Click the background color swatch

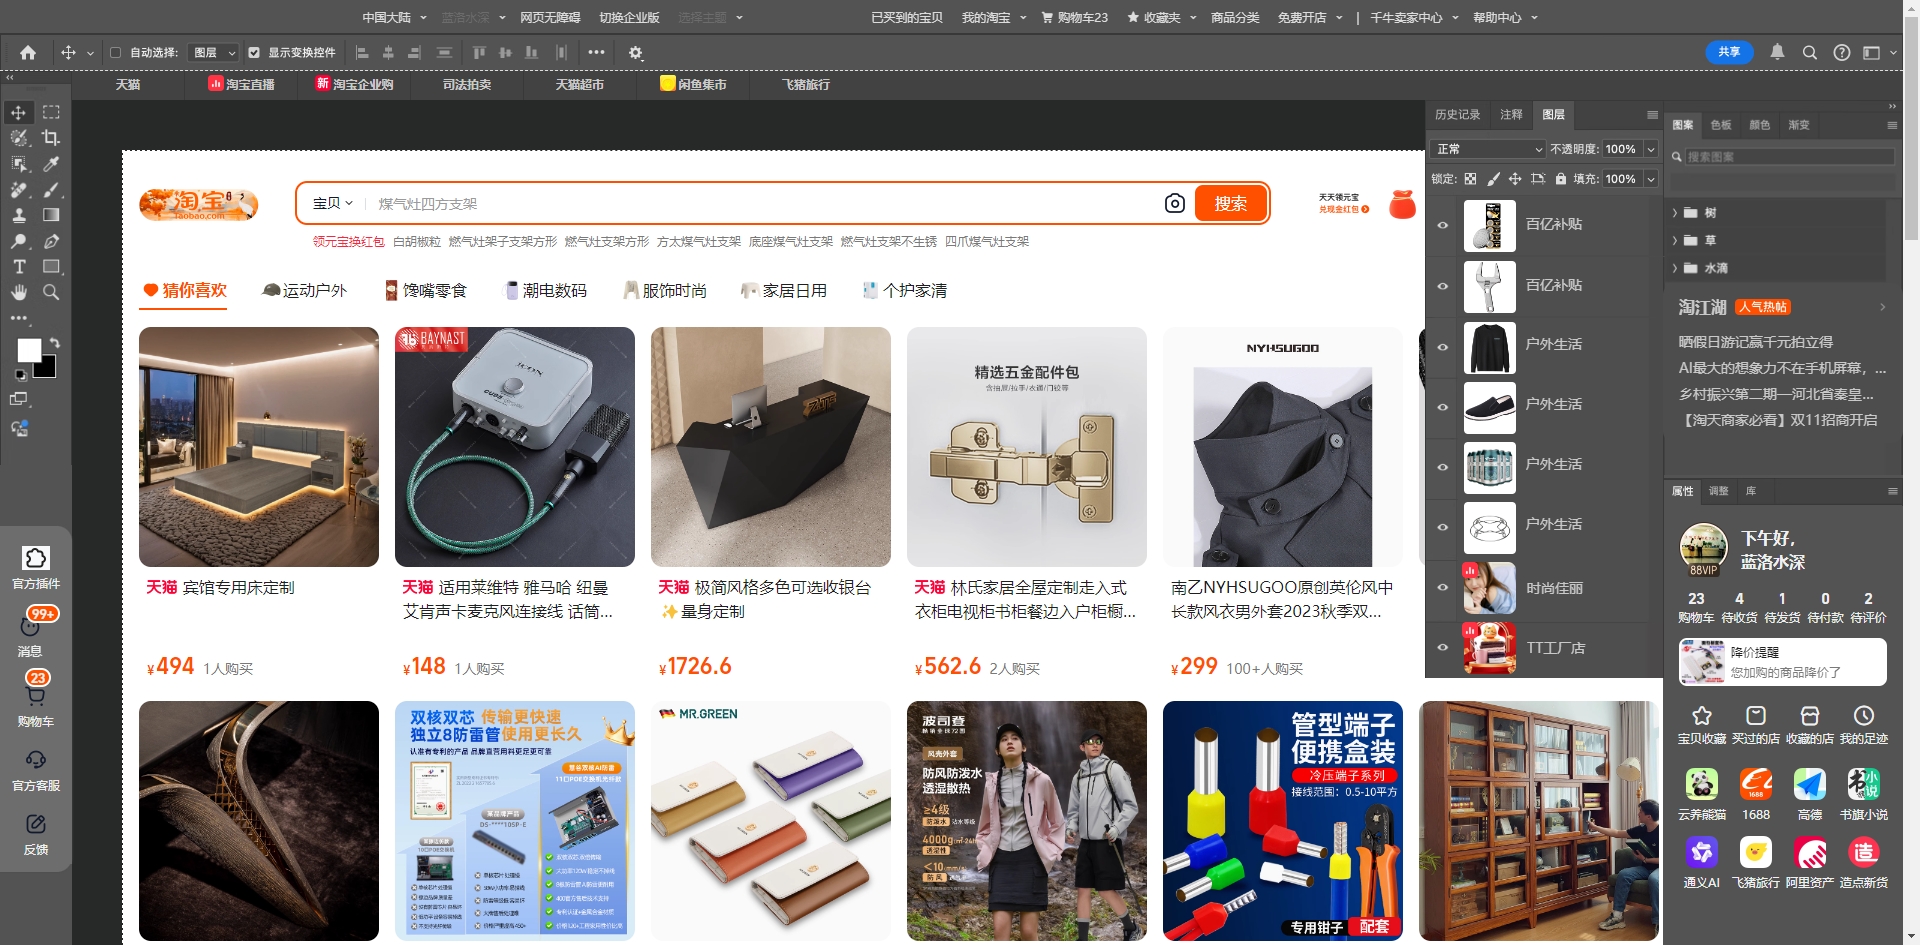(x=46, y=368)
